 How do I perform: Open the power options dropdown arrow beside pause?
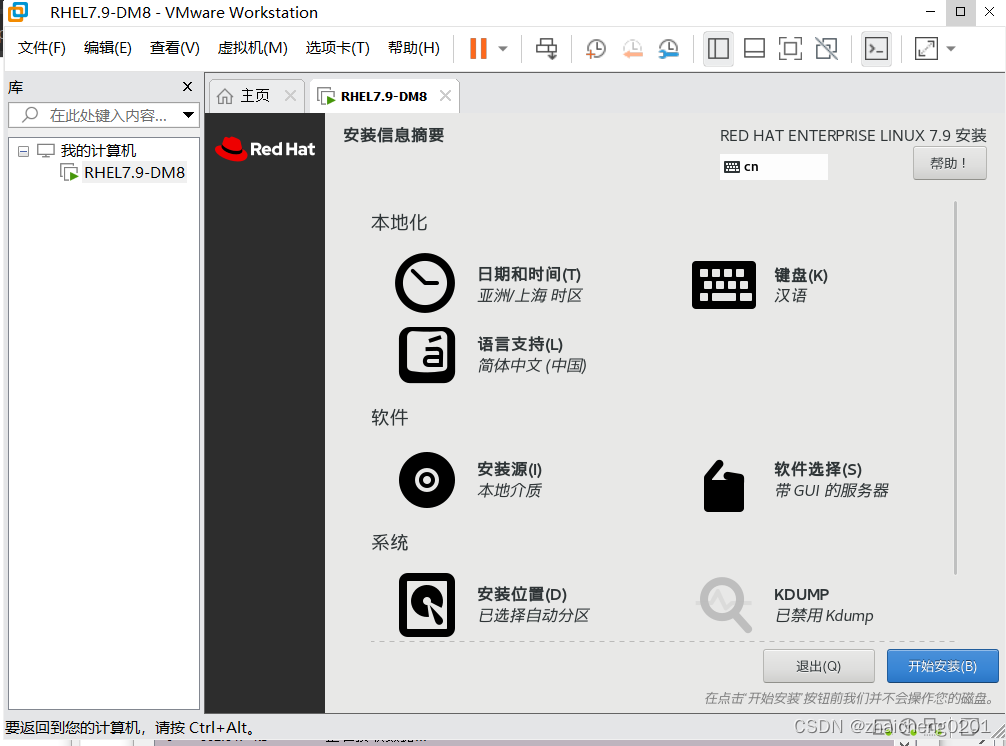503,49
